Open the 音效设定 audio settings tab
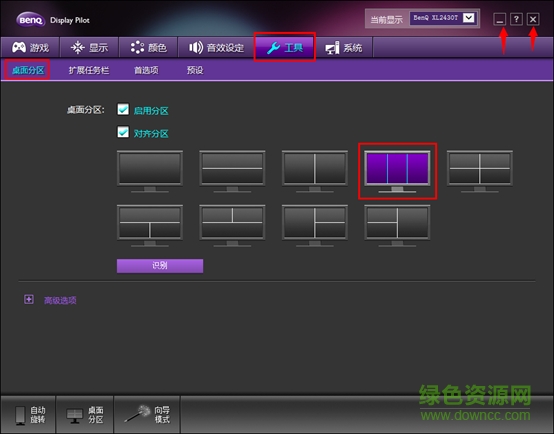 [216, 47]
